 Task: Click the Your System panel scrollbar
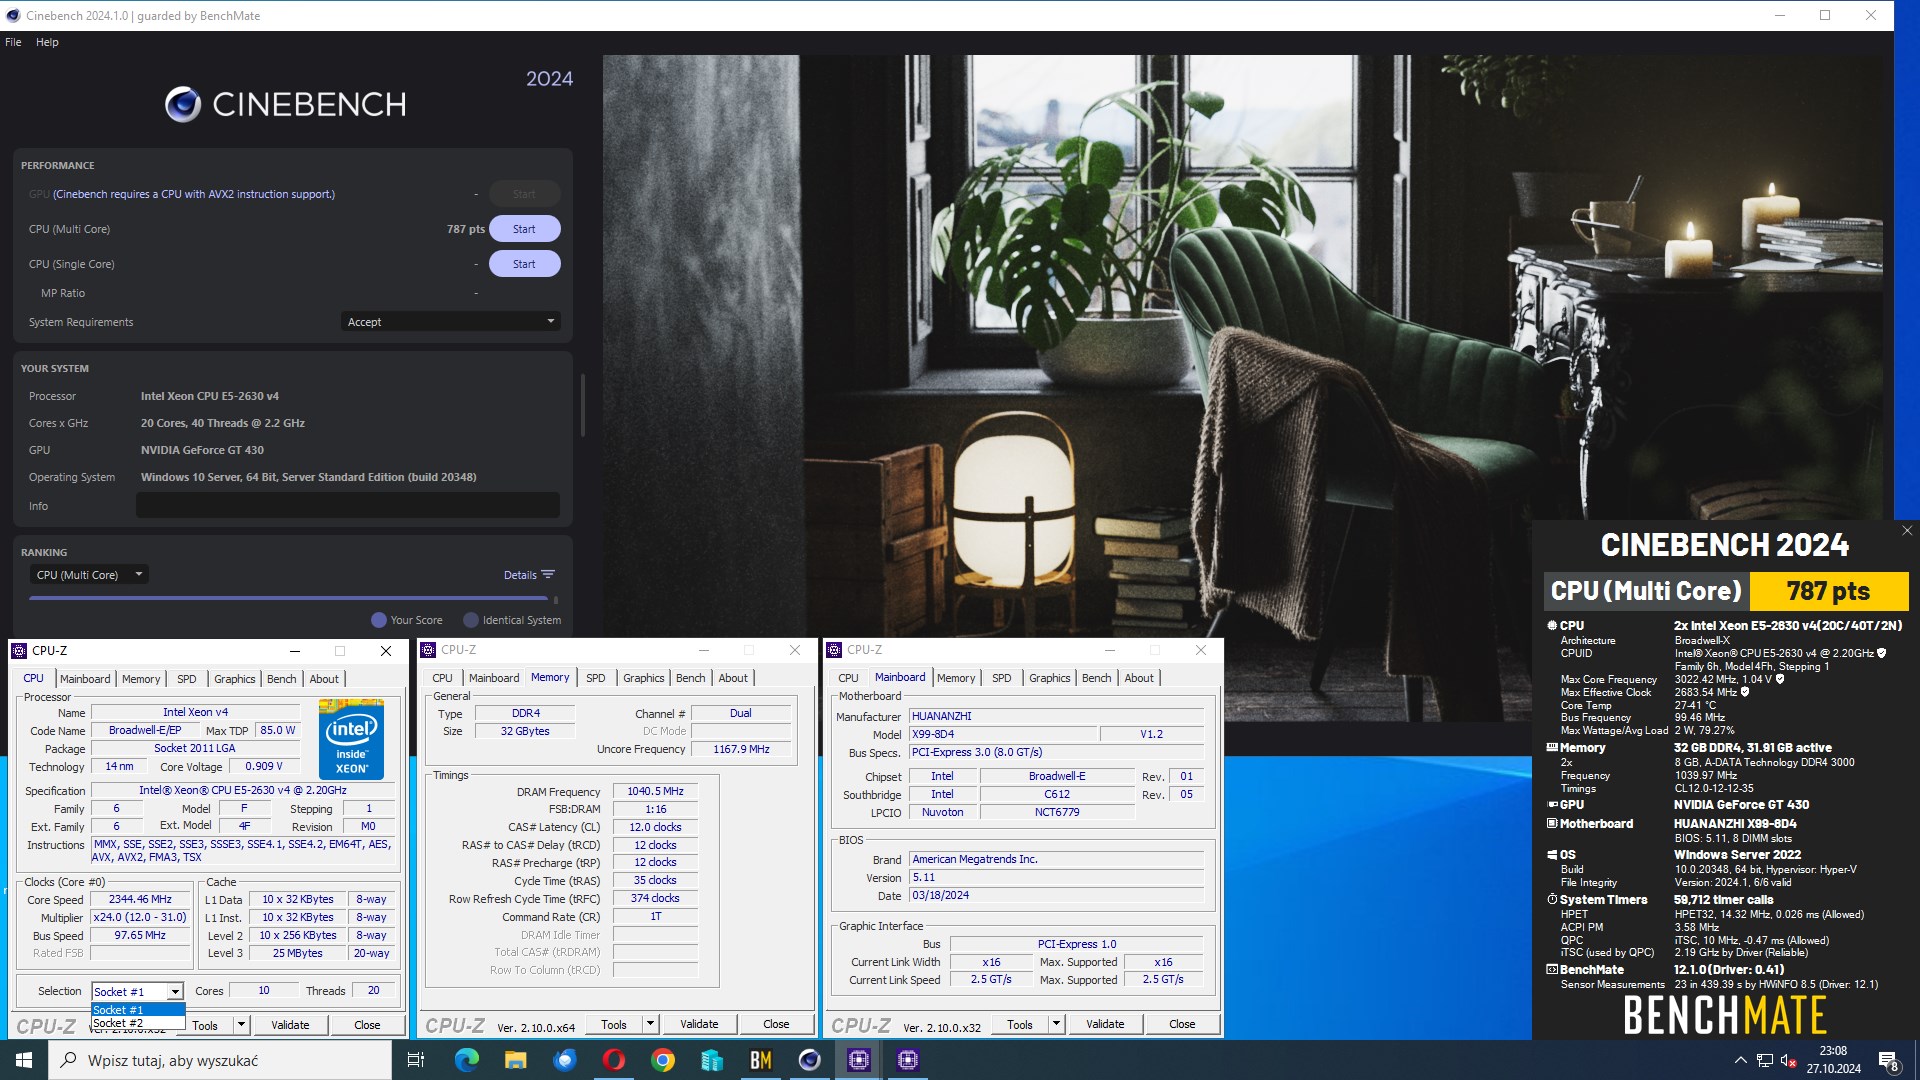click(x=582, y=405)
